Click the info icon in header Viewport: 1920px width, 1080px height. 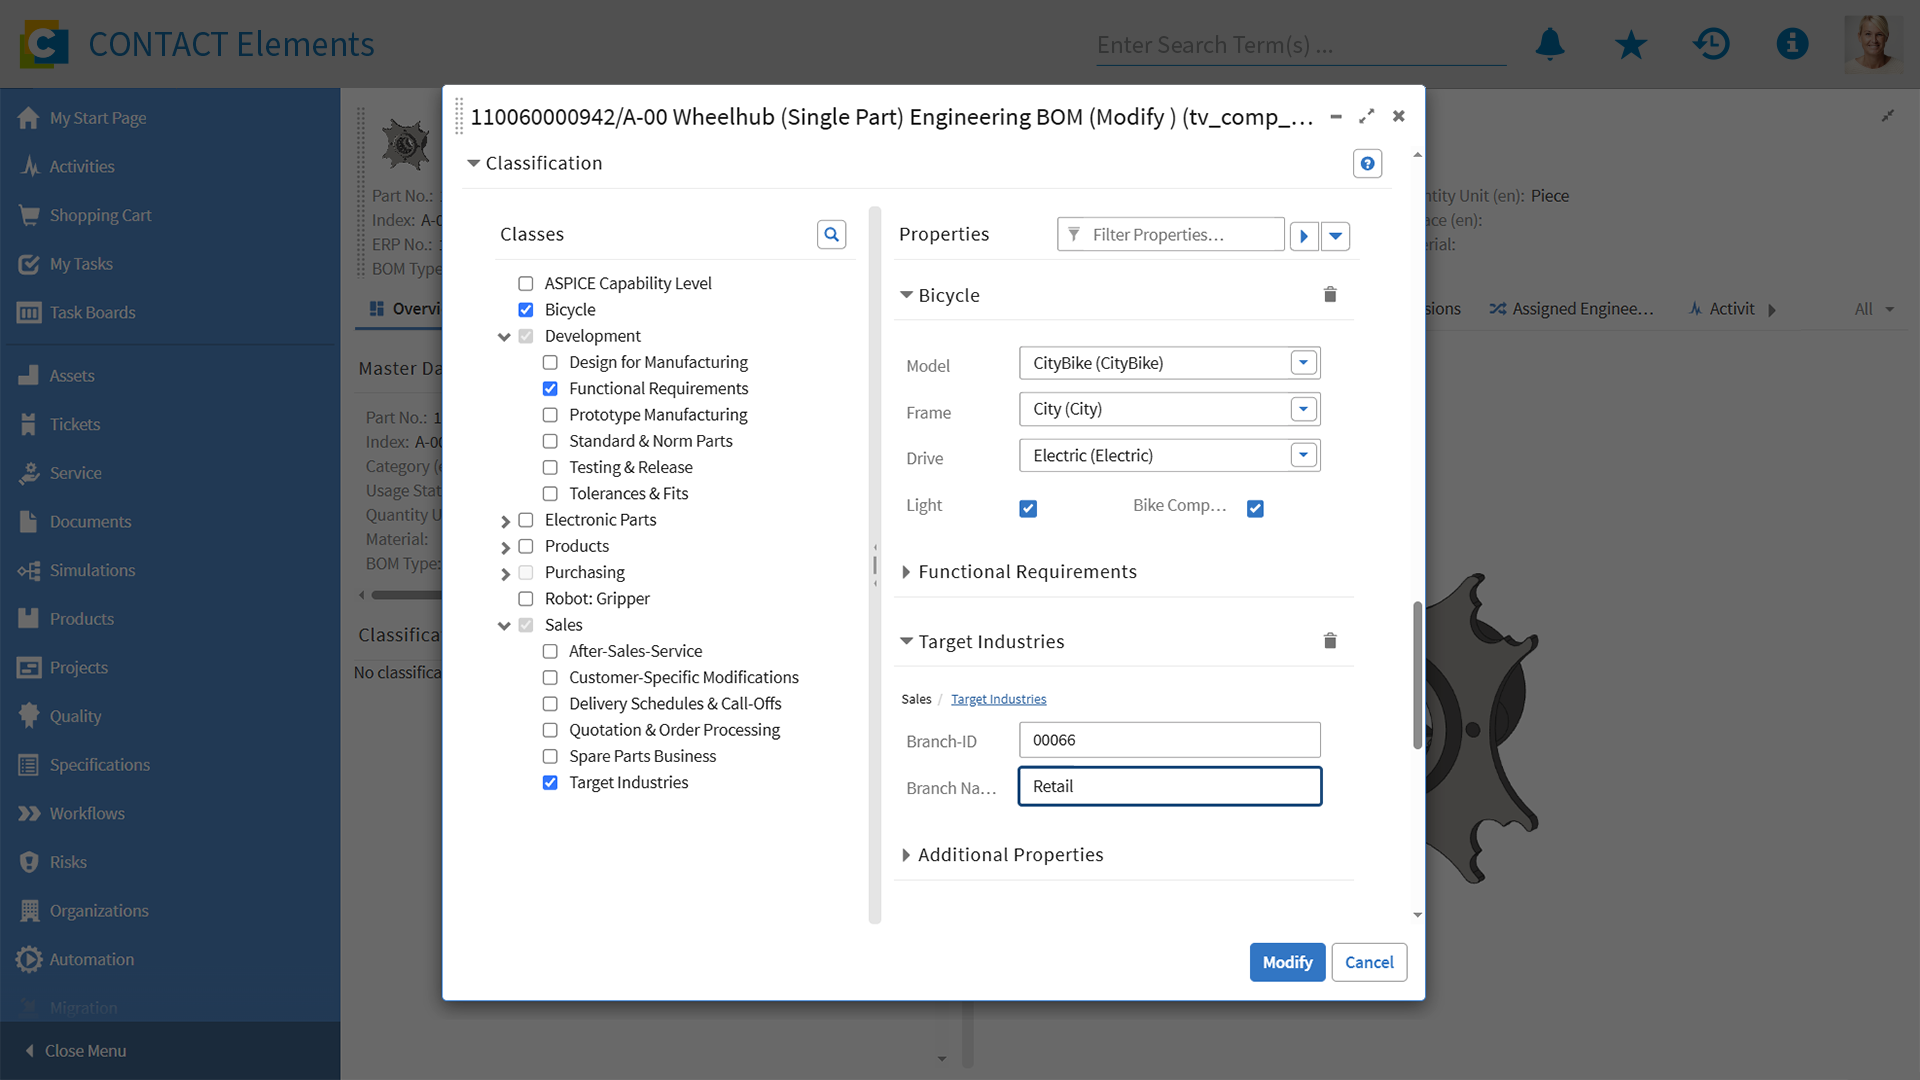(x=1792, y=44)
